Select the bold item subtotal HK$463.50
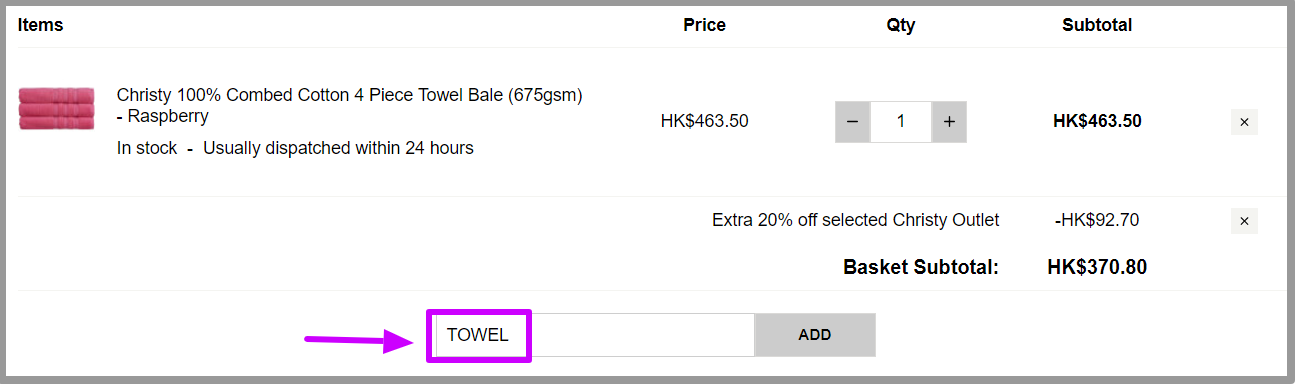 click(1097, 122)
